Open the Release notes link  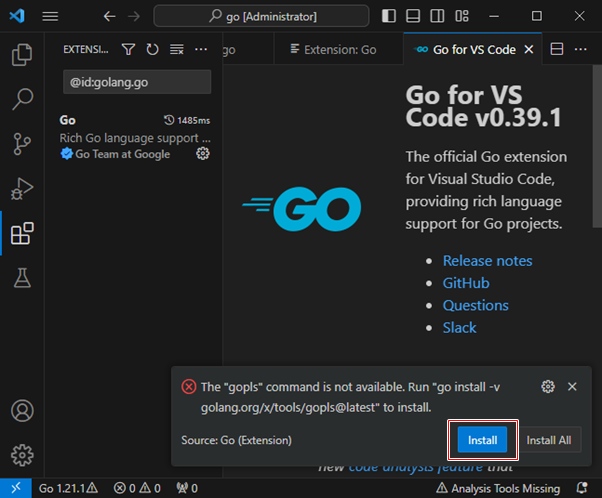488,261
